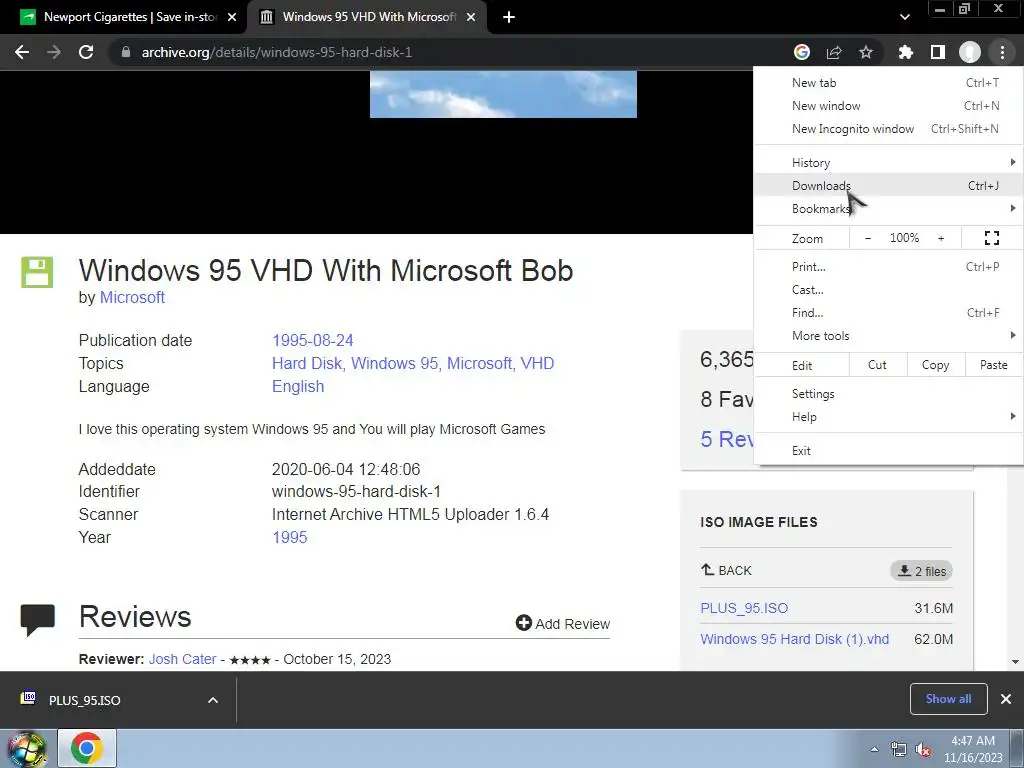Share this page using share icon
The width and height of the screenshot is (1024, 768).
click(x=834, y=52)
